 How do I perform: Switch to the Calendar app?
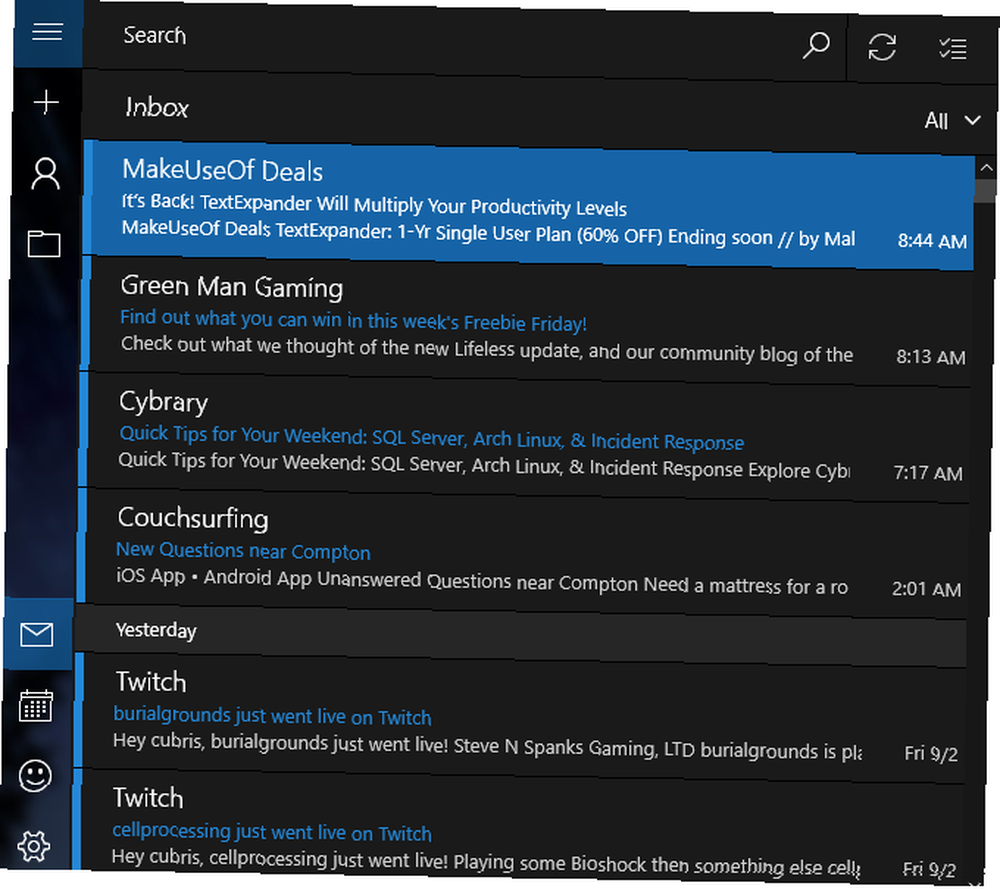pos(36,705)
